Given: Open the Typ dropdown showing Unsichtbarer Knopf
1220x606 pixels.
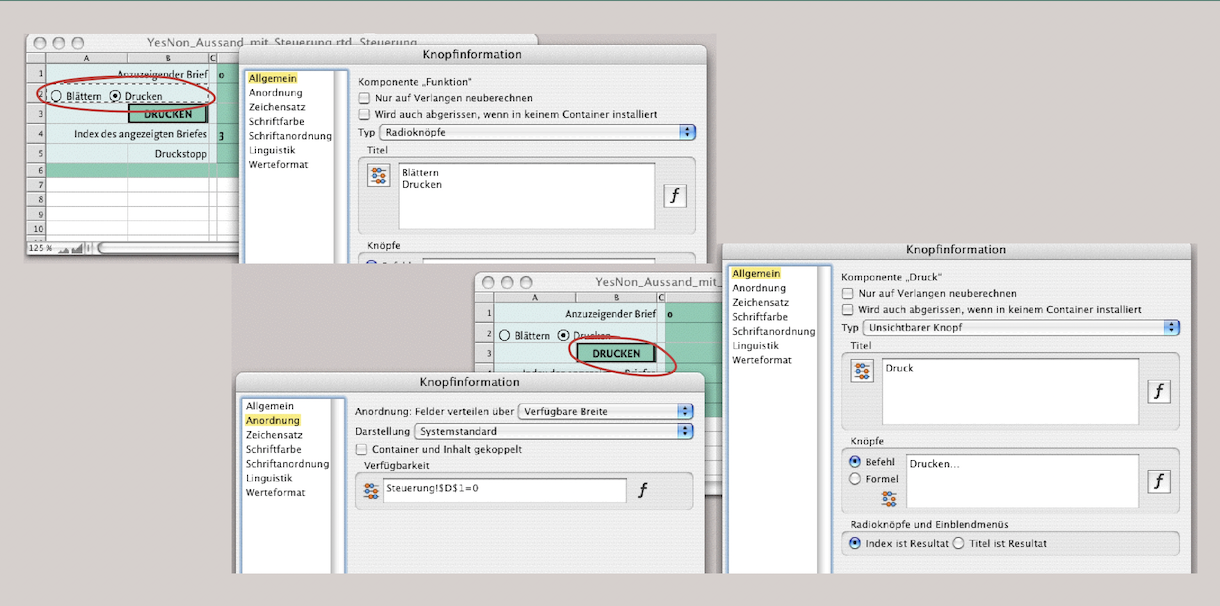Looking at the screenshot, I should [x=1020, y=327].
